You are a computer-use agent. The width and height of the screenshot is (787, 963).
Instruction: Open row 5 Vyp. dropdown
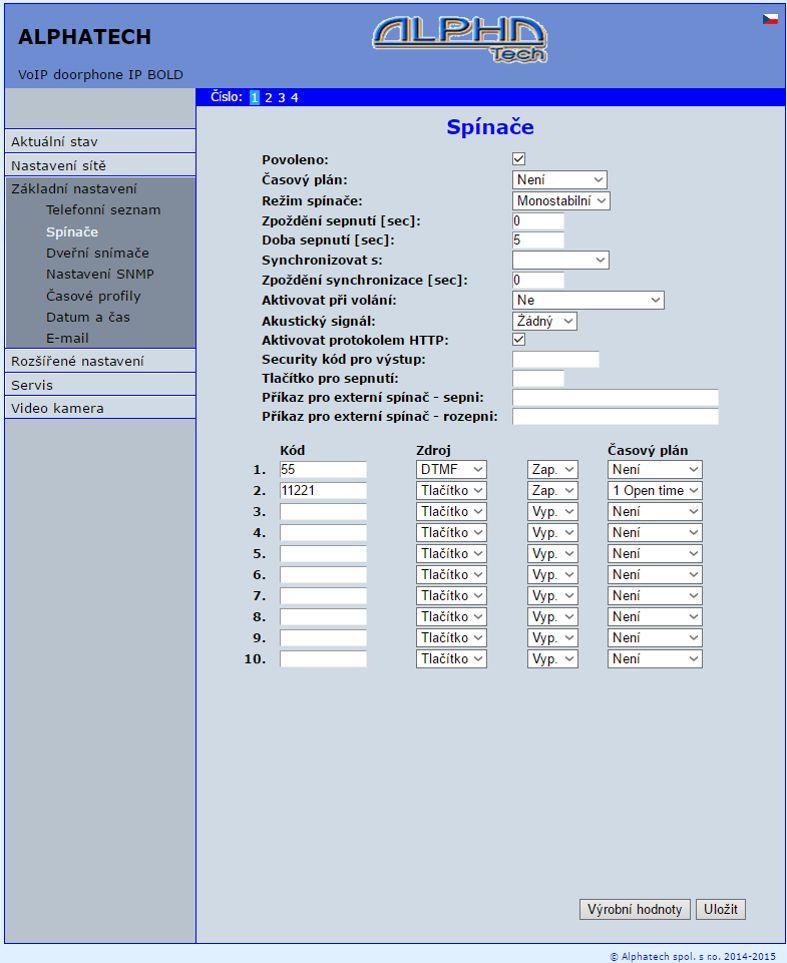tap(552, 554)
